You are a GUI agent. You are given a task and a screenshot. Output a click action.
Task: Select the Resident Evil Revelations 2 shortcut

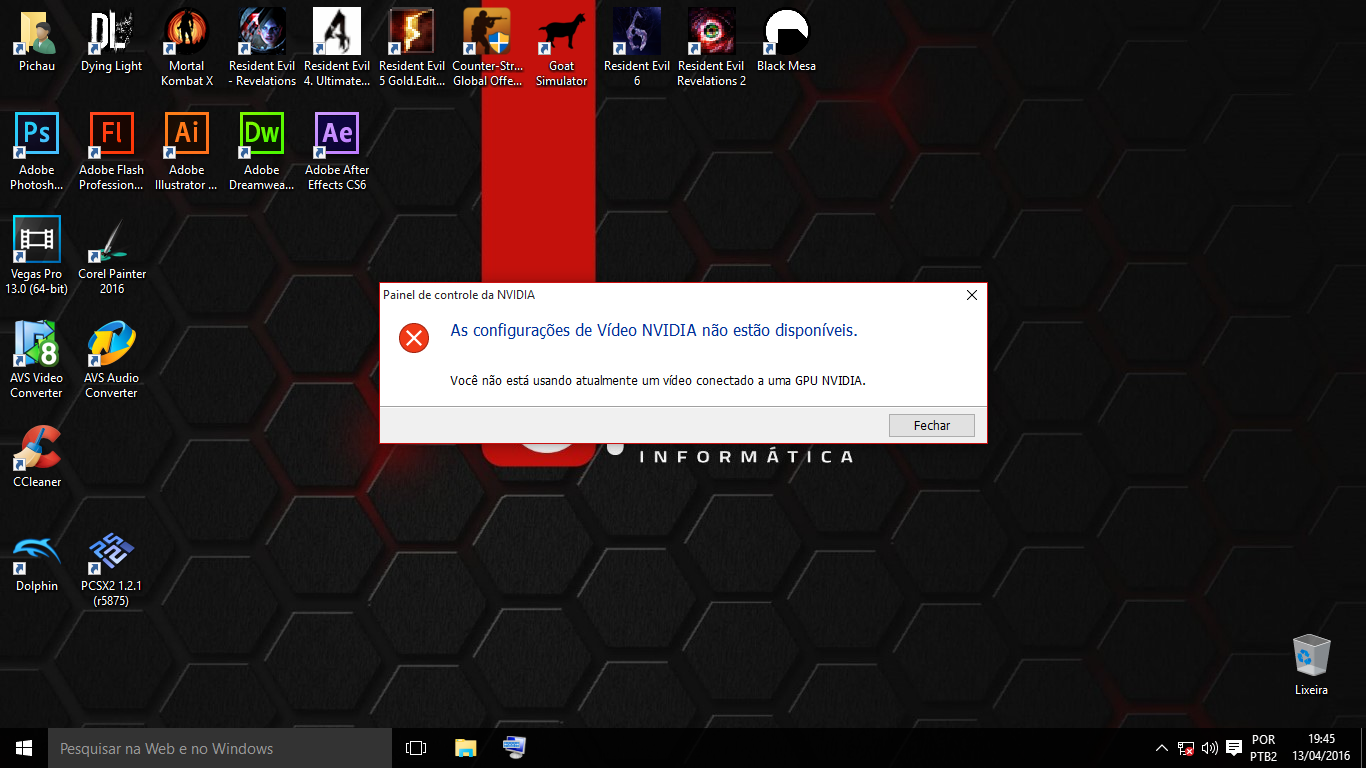tap(712, 48)
